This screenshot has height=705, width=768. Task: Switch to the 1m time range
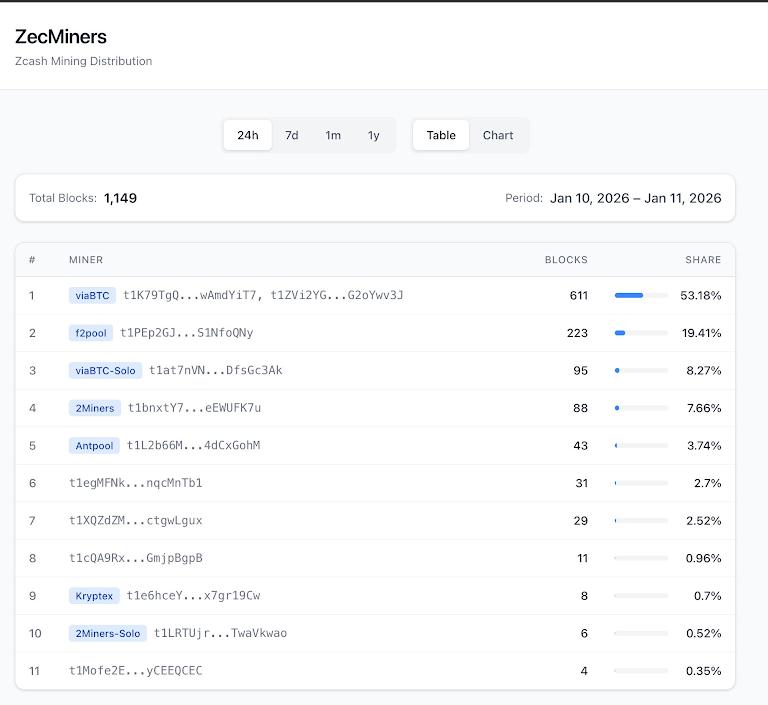click(333, 135)
